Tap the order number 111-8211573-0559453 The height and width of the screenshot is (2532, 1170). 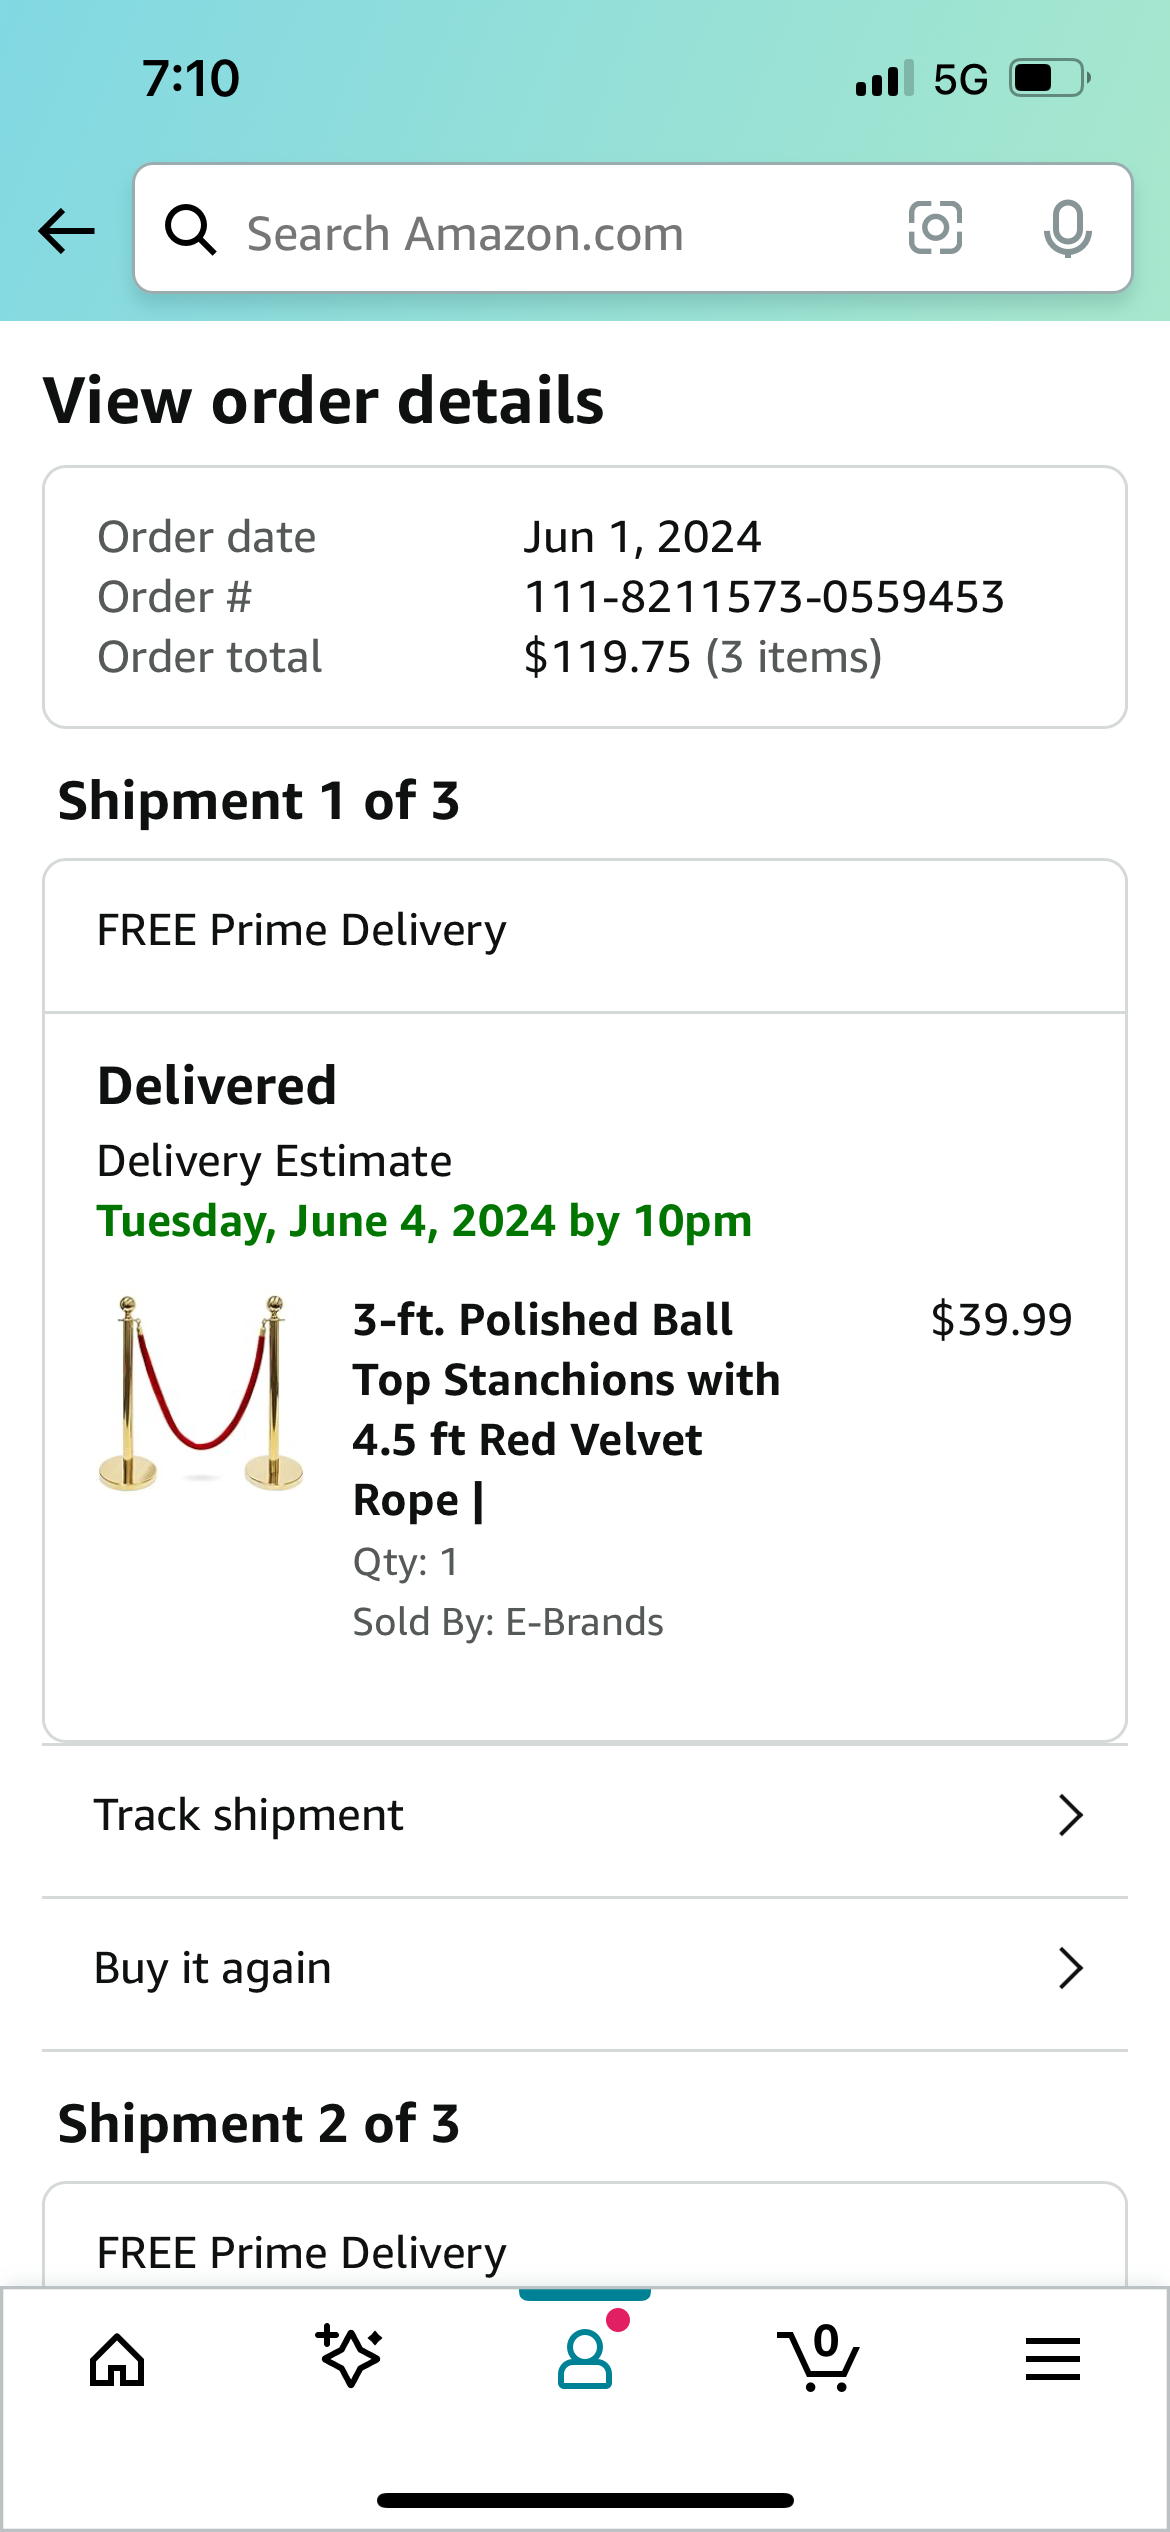click(x=764, y=597)
